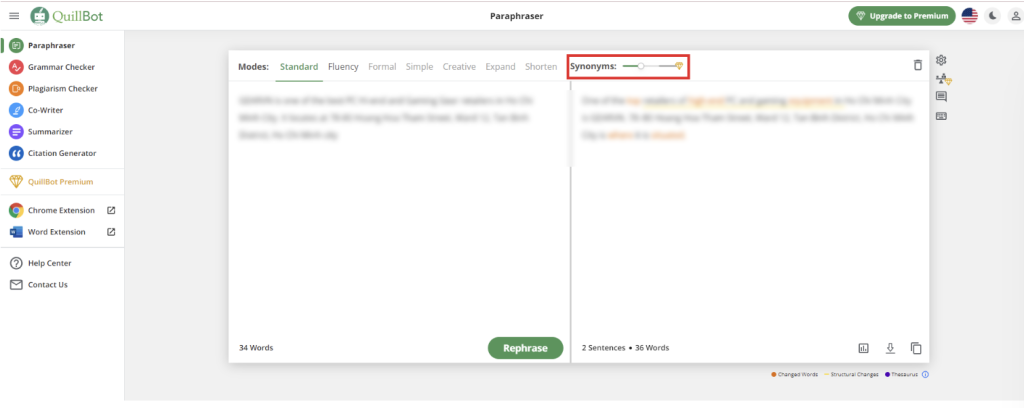Delete text with the trash icon
This screenshot has width=1024, height=408.
pos(918,65)
